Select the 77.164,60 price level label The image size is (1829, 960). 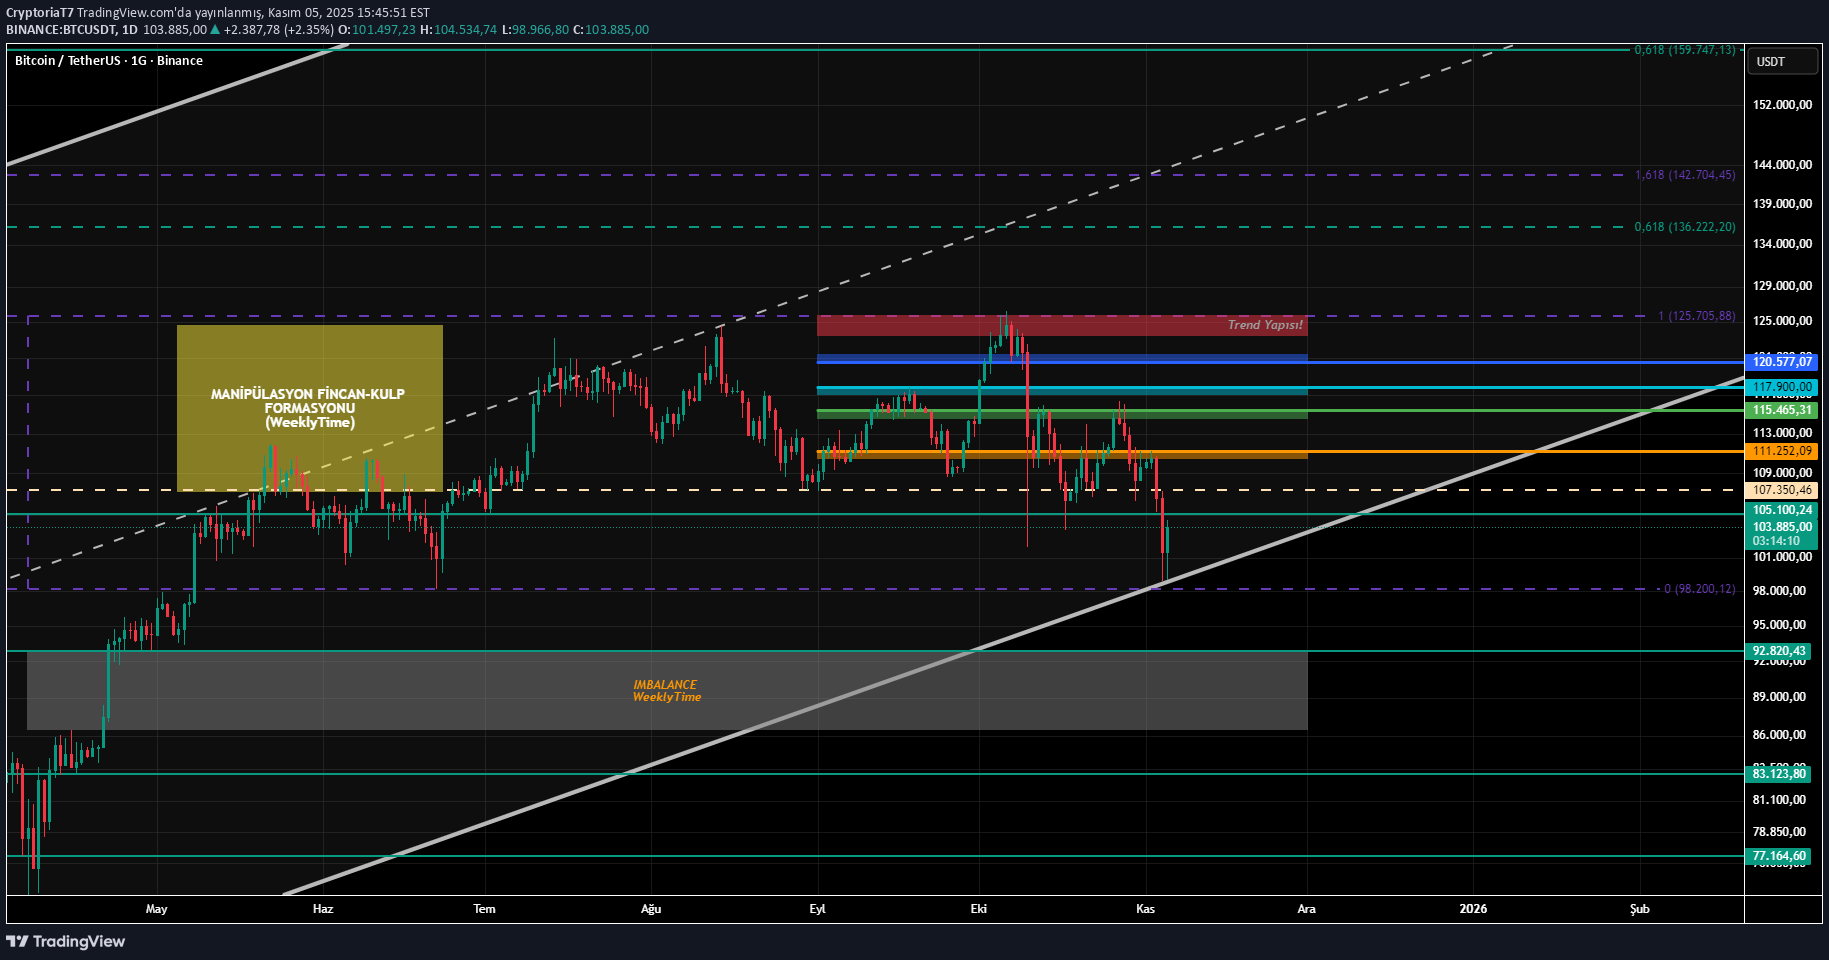click(1779, 856)
